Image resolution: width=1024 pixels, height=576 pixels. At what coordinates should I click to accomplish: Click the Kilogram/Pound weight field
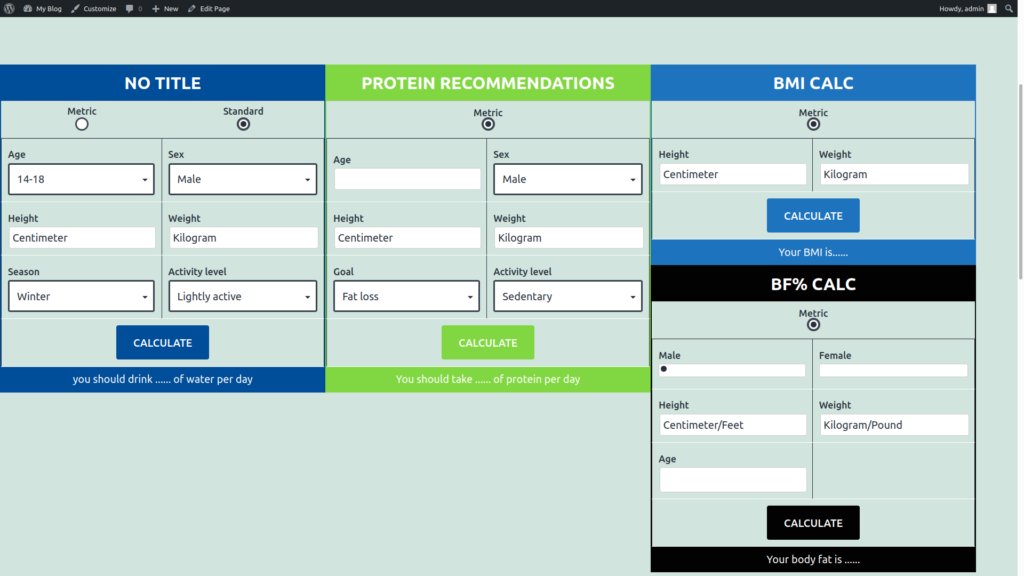pyautogui.click(x=893, y=424)
